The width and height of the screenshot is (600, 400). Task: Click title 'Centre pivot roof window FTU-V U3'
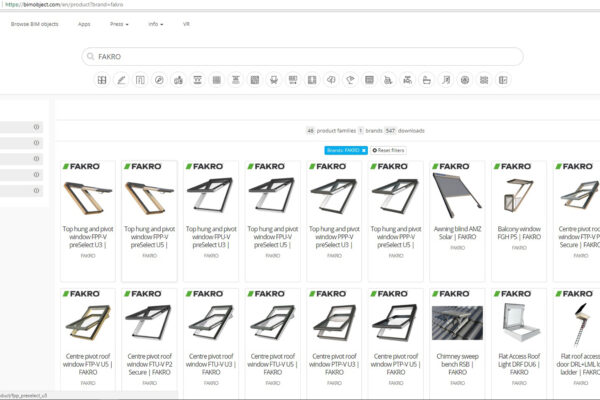click(x=211, y=364)
